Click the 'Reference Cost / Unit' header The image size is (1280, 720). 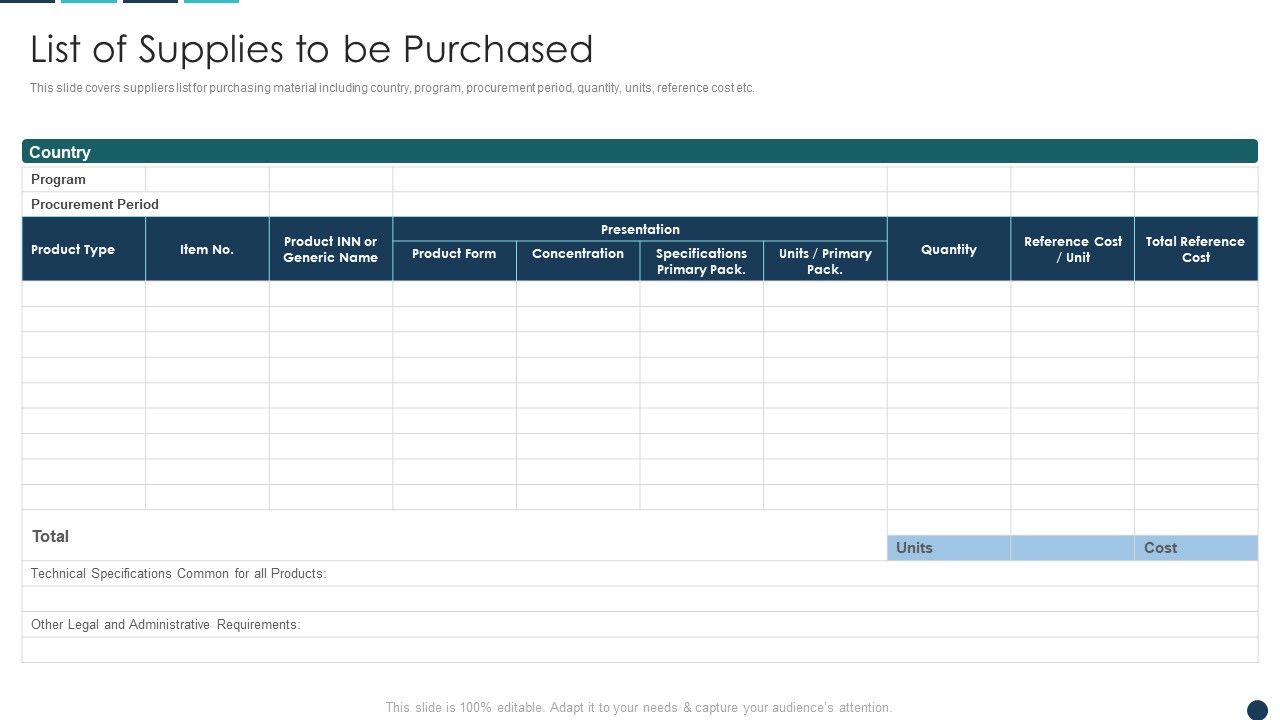pyautogui.click(x=1073, y=249)
